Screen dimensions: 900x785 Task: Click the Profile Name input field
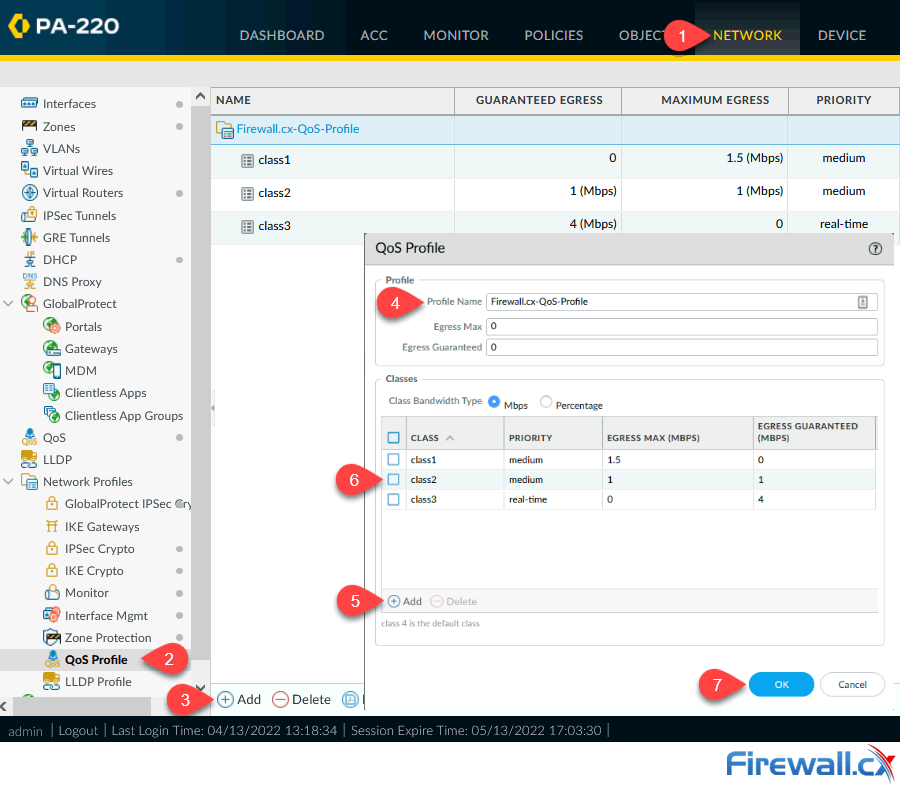tap(681, 302)
